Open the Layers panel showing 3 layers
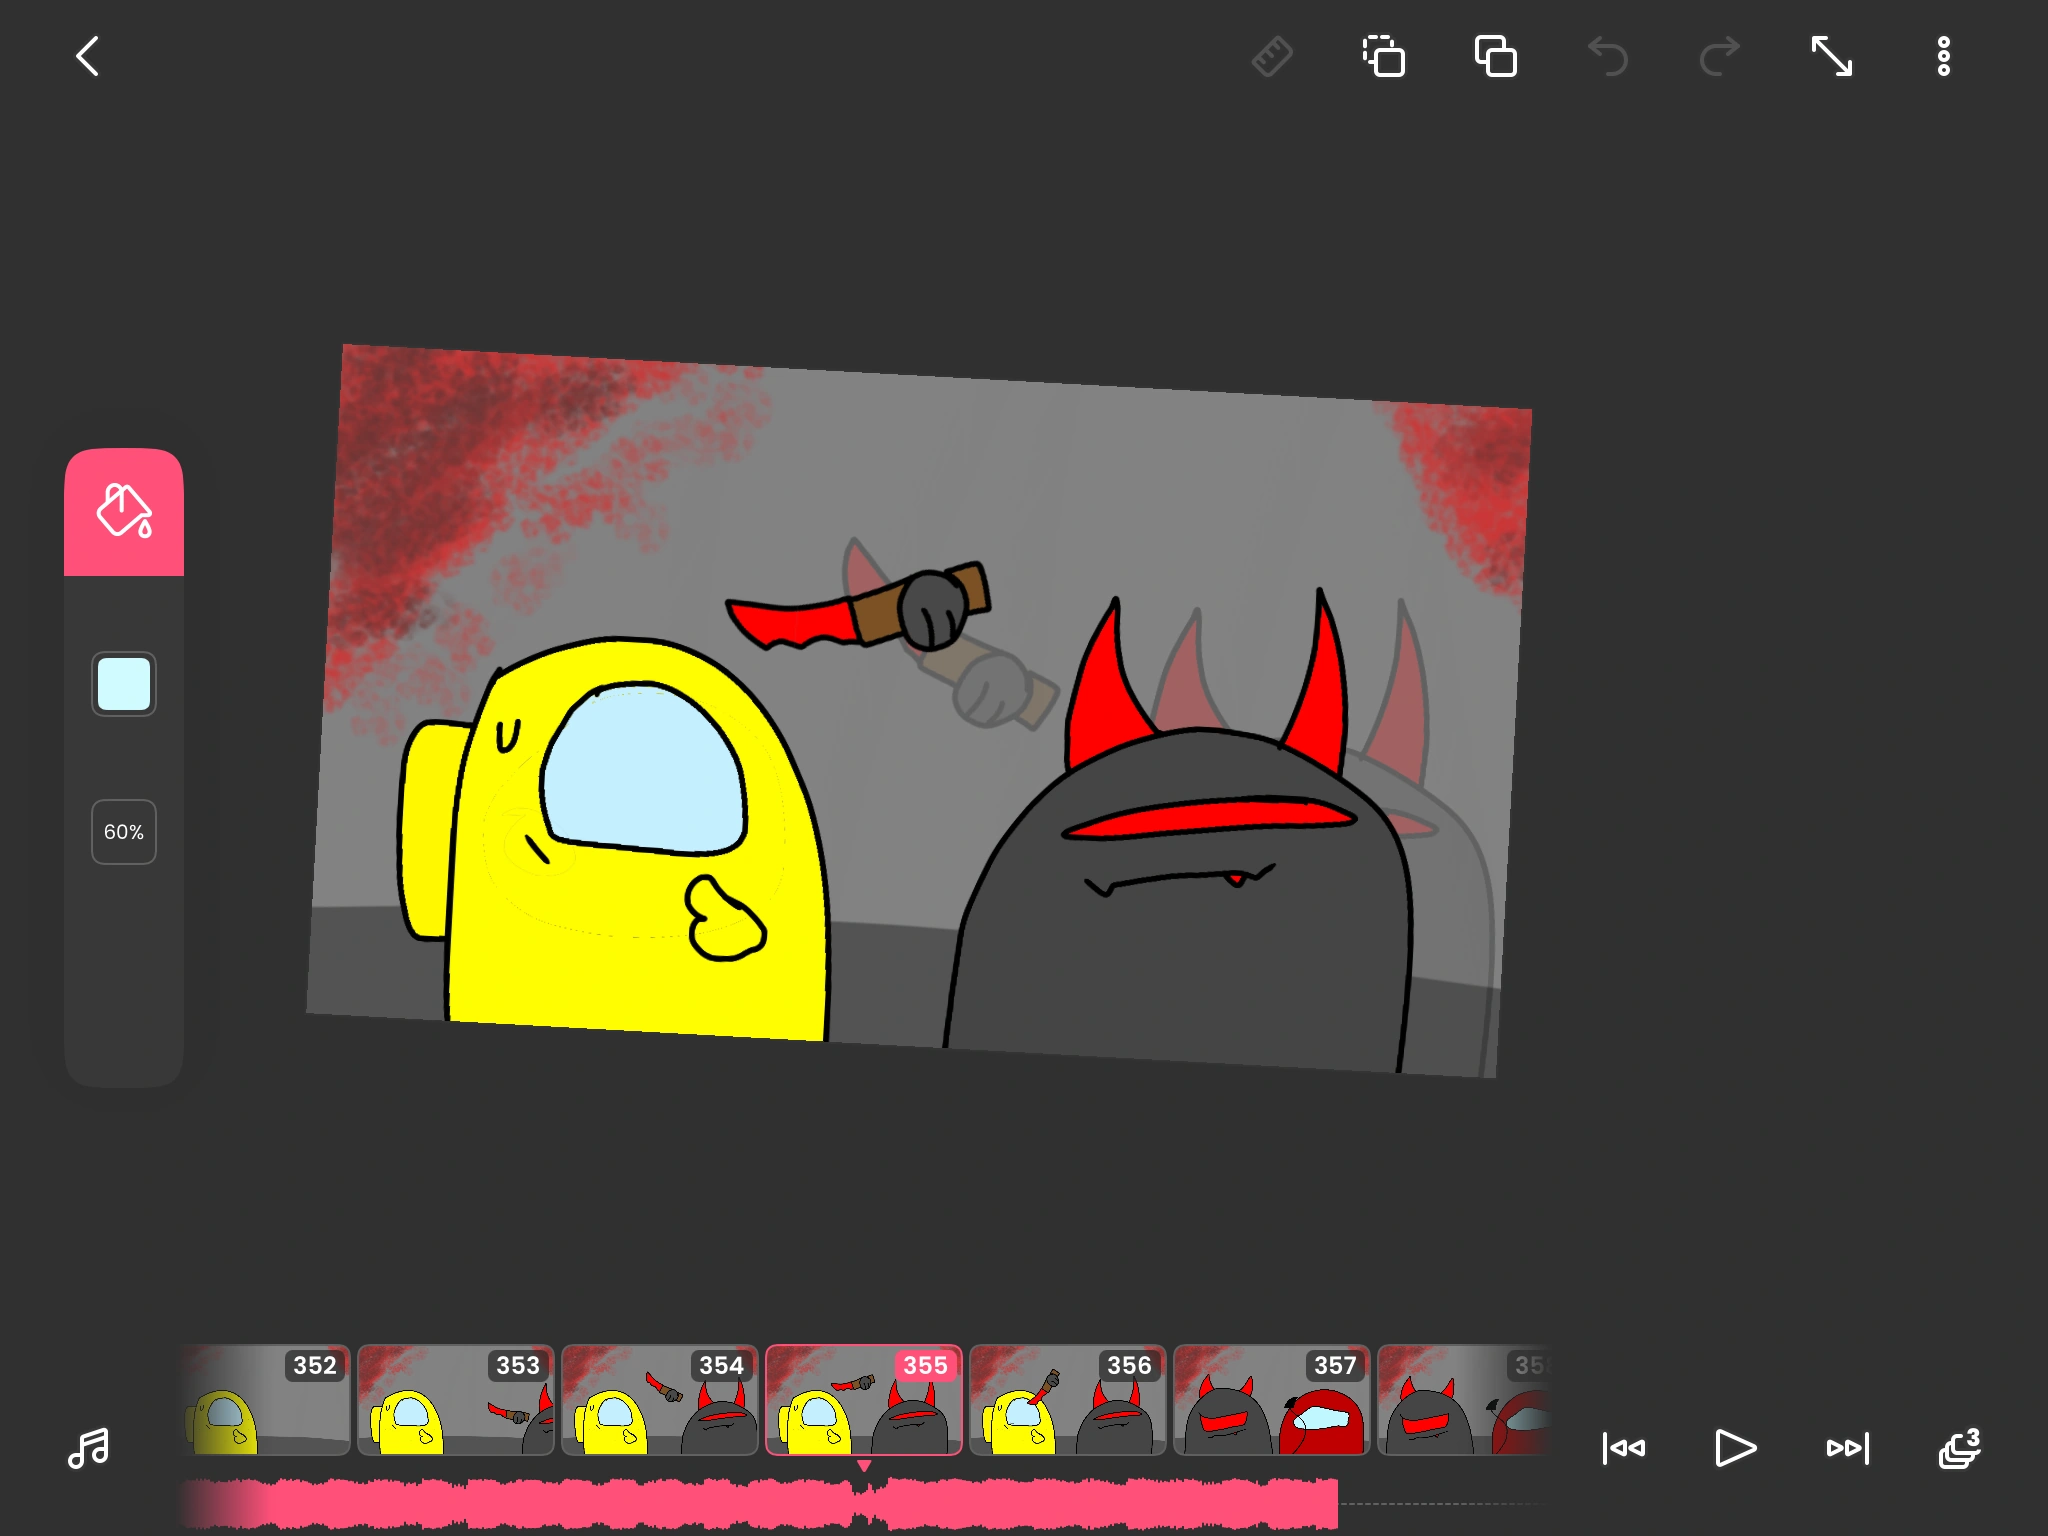The height and width of the screenshot is (1536, 2048). click(x=1958, y=1449)
